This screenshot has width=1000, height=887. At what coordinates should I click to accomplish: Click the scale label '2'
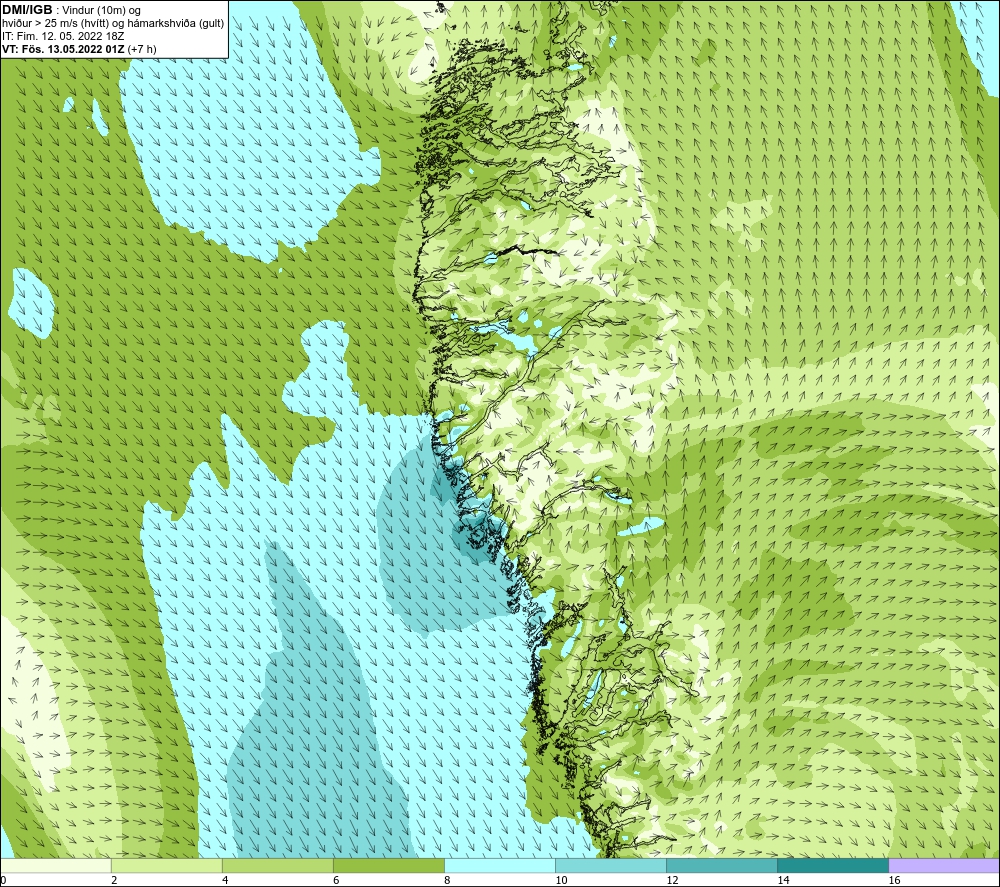(x=114, y=881)
